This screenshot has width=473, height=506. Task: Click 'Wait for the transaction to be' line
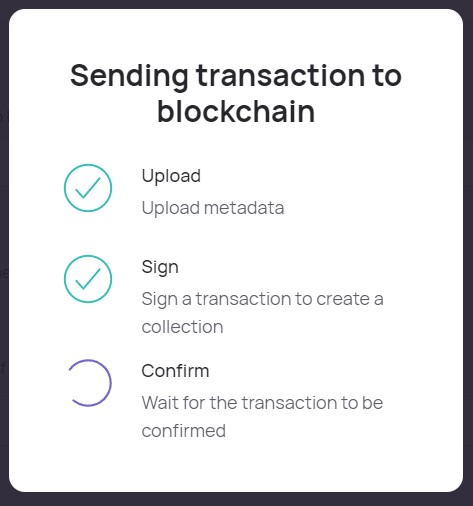(x=262, y=403)
